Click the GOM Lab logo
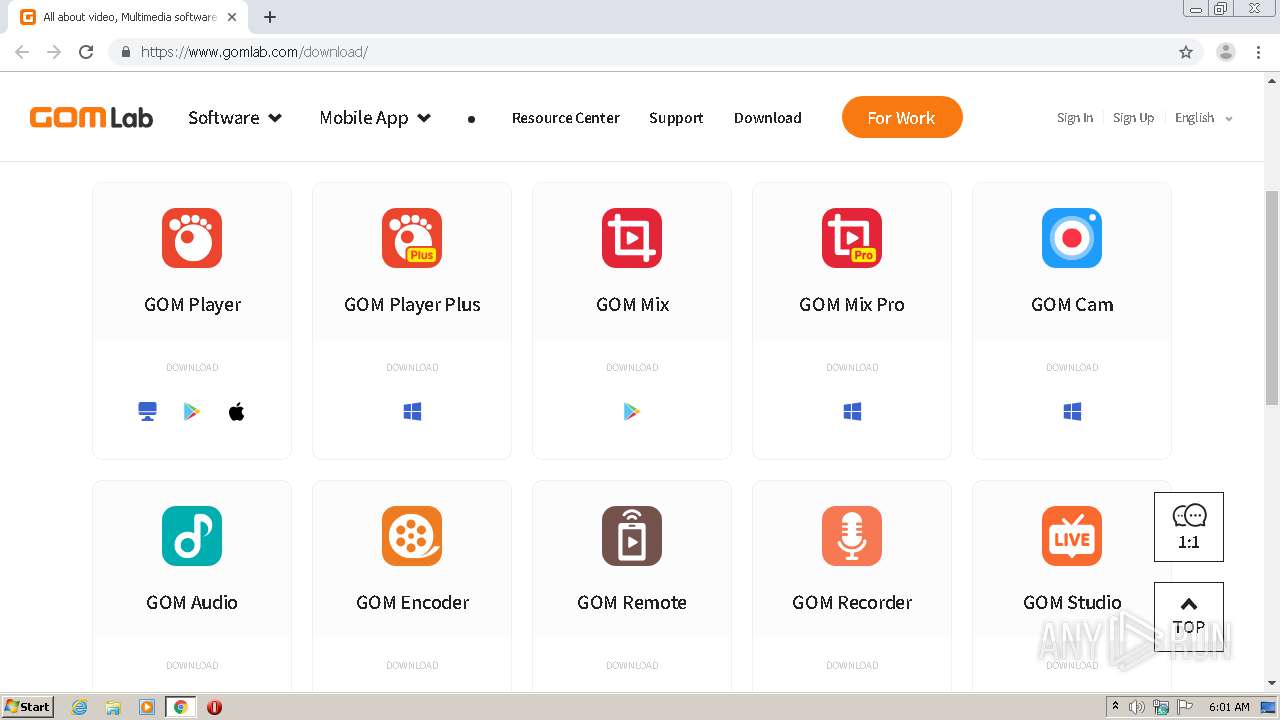The image size is (1280, 720). tap(91, 118)
